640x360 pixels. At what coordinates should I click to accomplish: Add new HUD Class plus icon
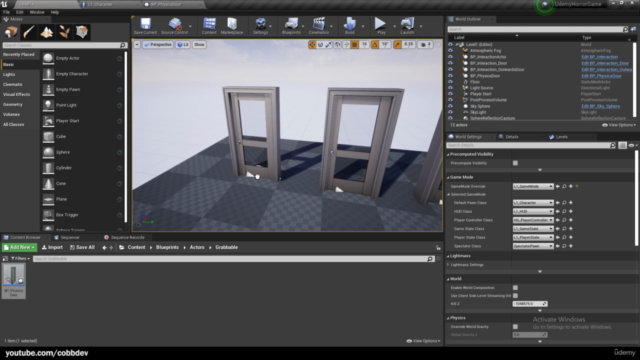coord(571,211)
